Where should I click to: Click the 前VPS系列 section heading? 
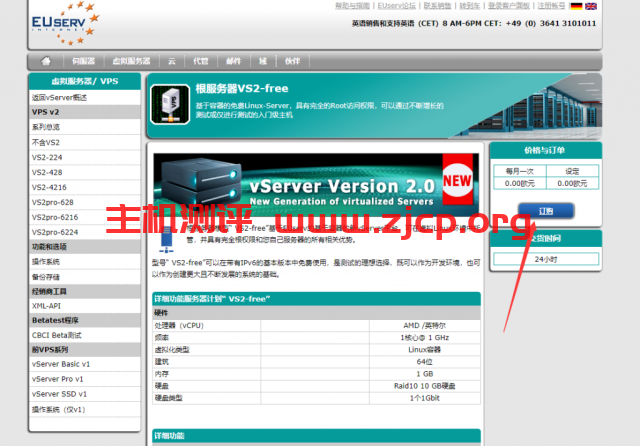tap(85, 350)
